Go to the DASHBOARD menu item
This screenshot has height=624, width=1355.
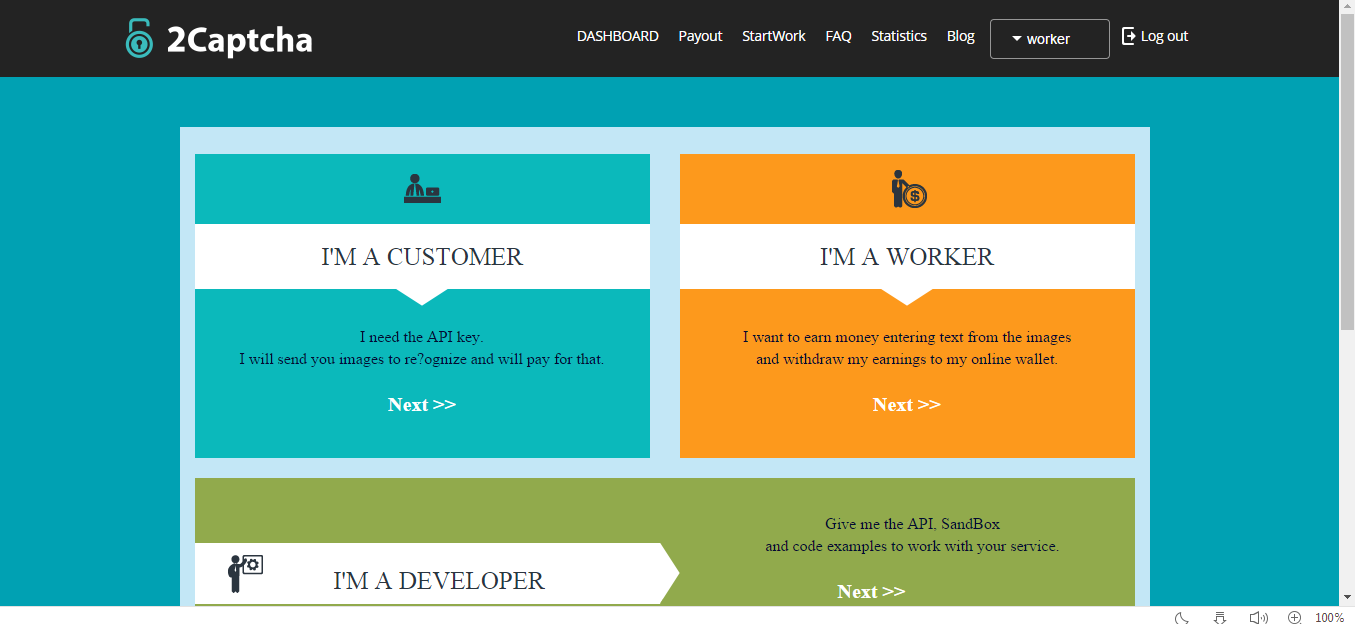pos(617,36)
